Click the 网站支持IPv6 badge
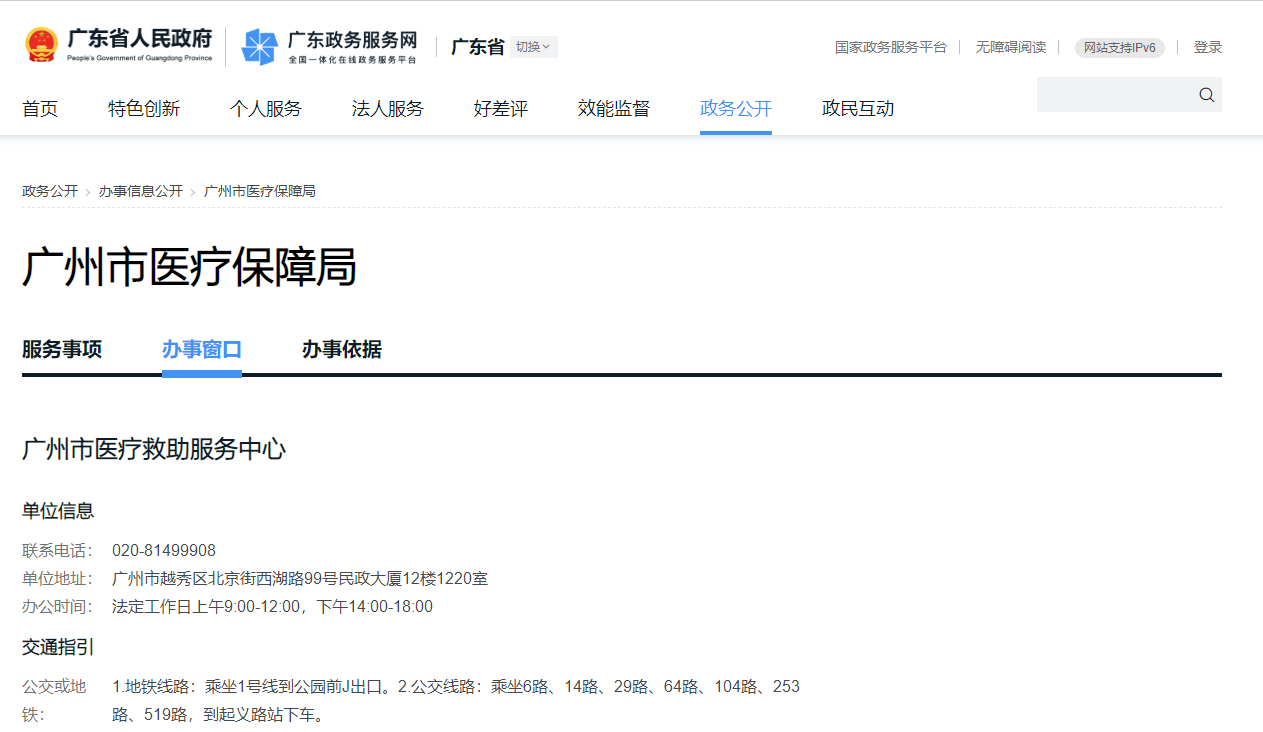Screen dimensions: 1263x732 click(x=1119, y=47)
